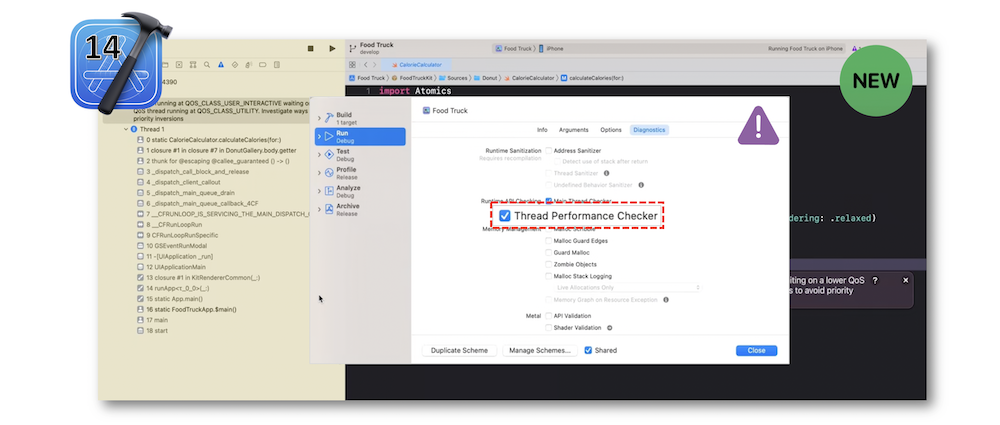Viewport: 1000px width, 425px height.
Task: Collapse the Thread 1 disclosure triangle
Action: click(x=126, y=129)
